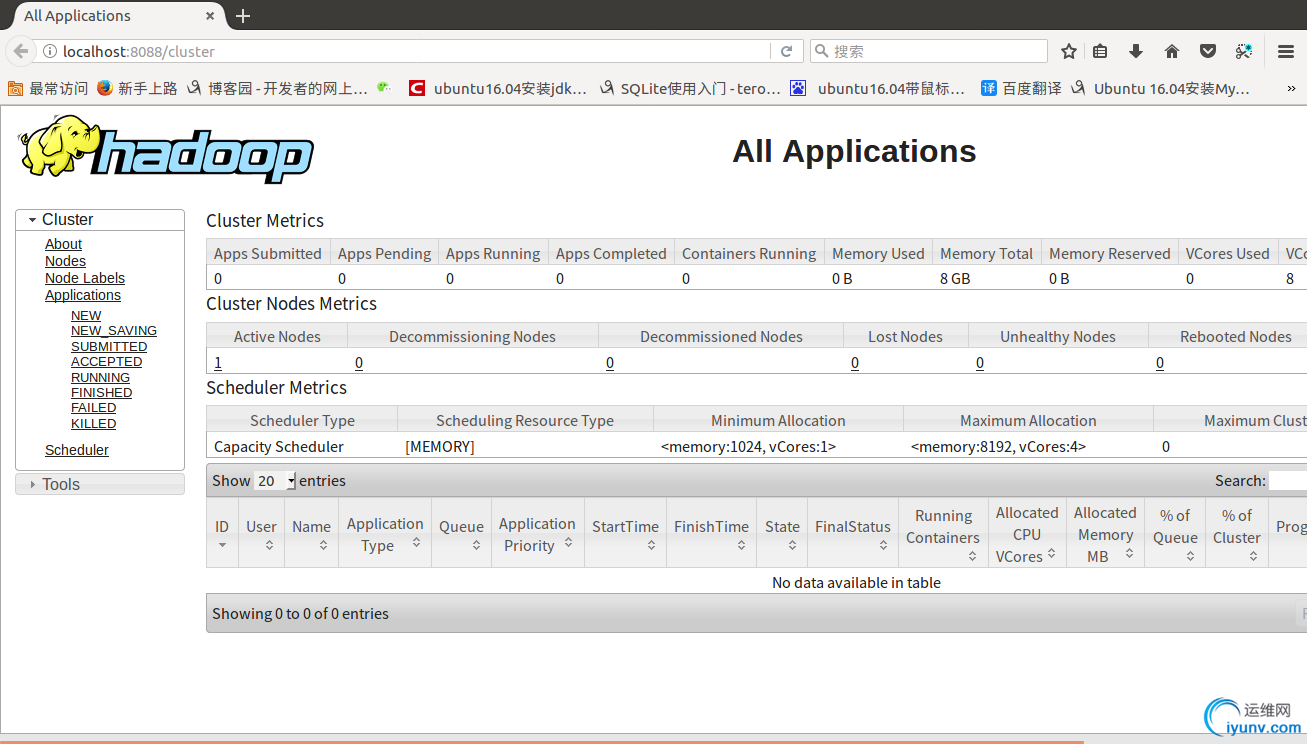Filter applications by NEW_SAVING state
The height and width of the screenshot is (744, 1307).
[x=114, y=331]
